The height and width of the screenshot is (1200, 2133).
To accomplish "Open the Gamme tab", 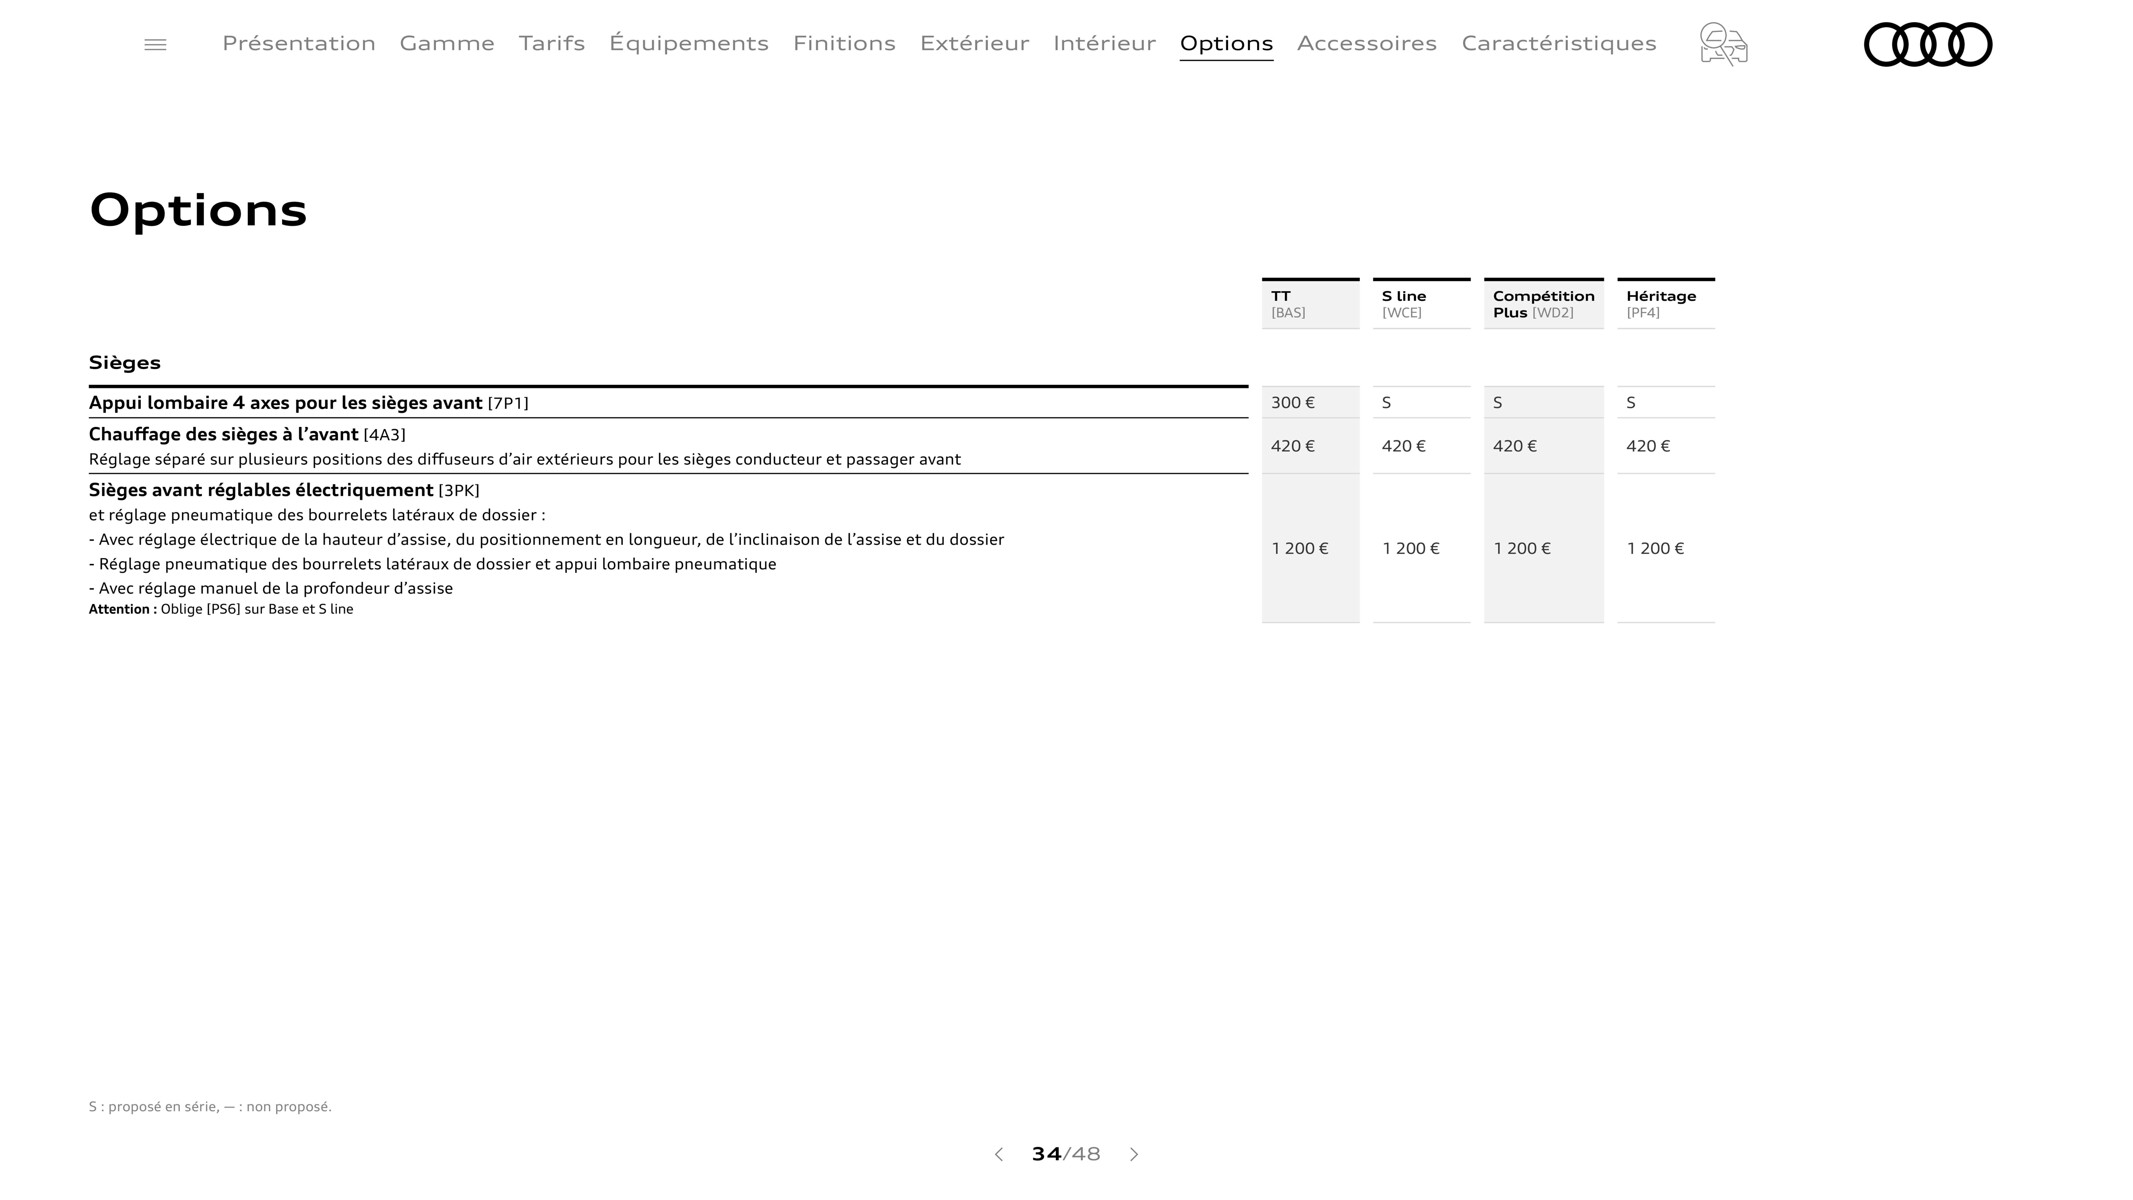I will click(x=447, y=43).
